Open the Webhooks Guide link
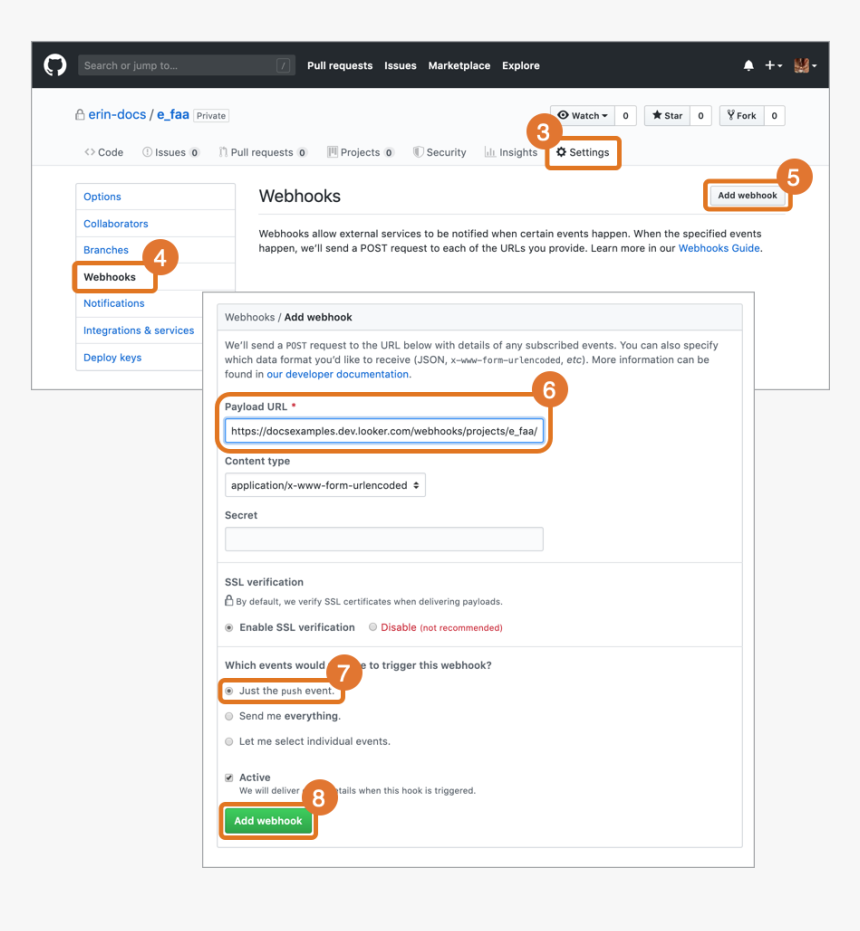This screenshot has width=860, height=931. (x=719, y=248)
